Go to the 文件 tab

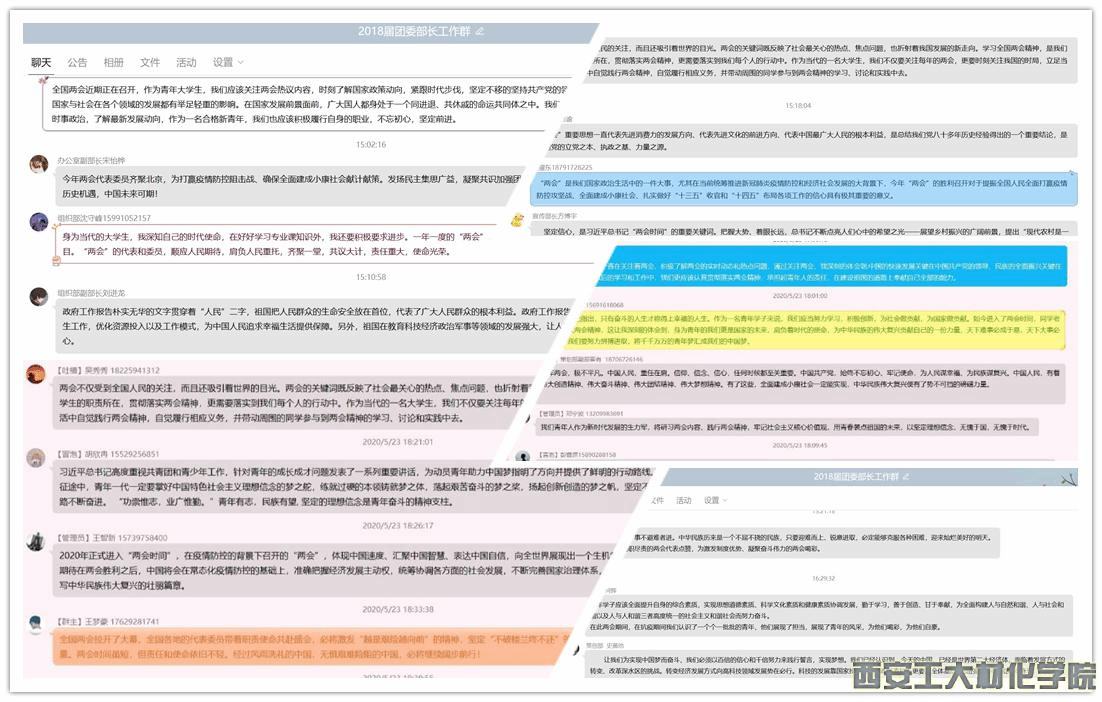tap(150, 62)
